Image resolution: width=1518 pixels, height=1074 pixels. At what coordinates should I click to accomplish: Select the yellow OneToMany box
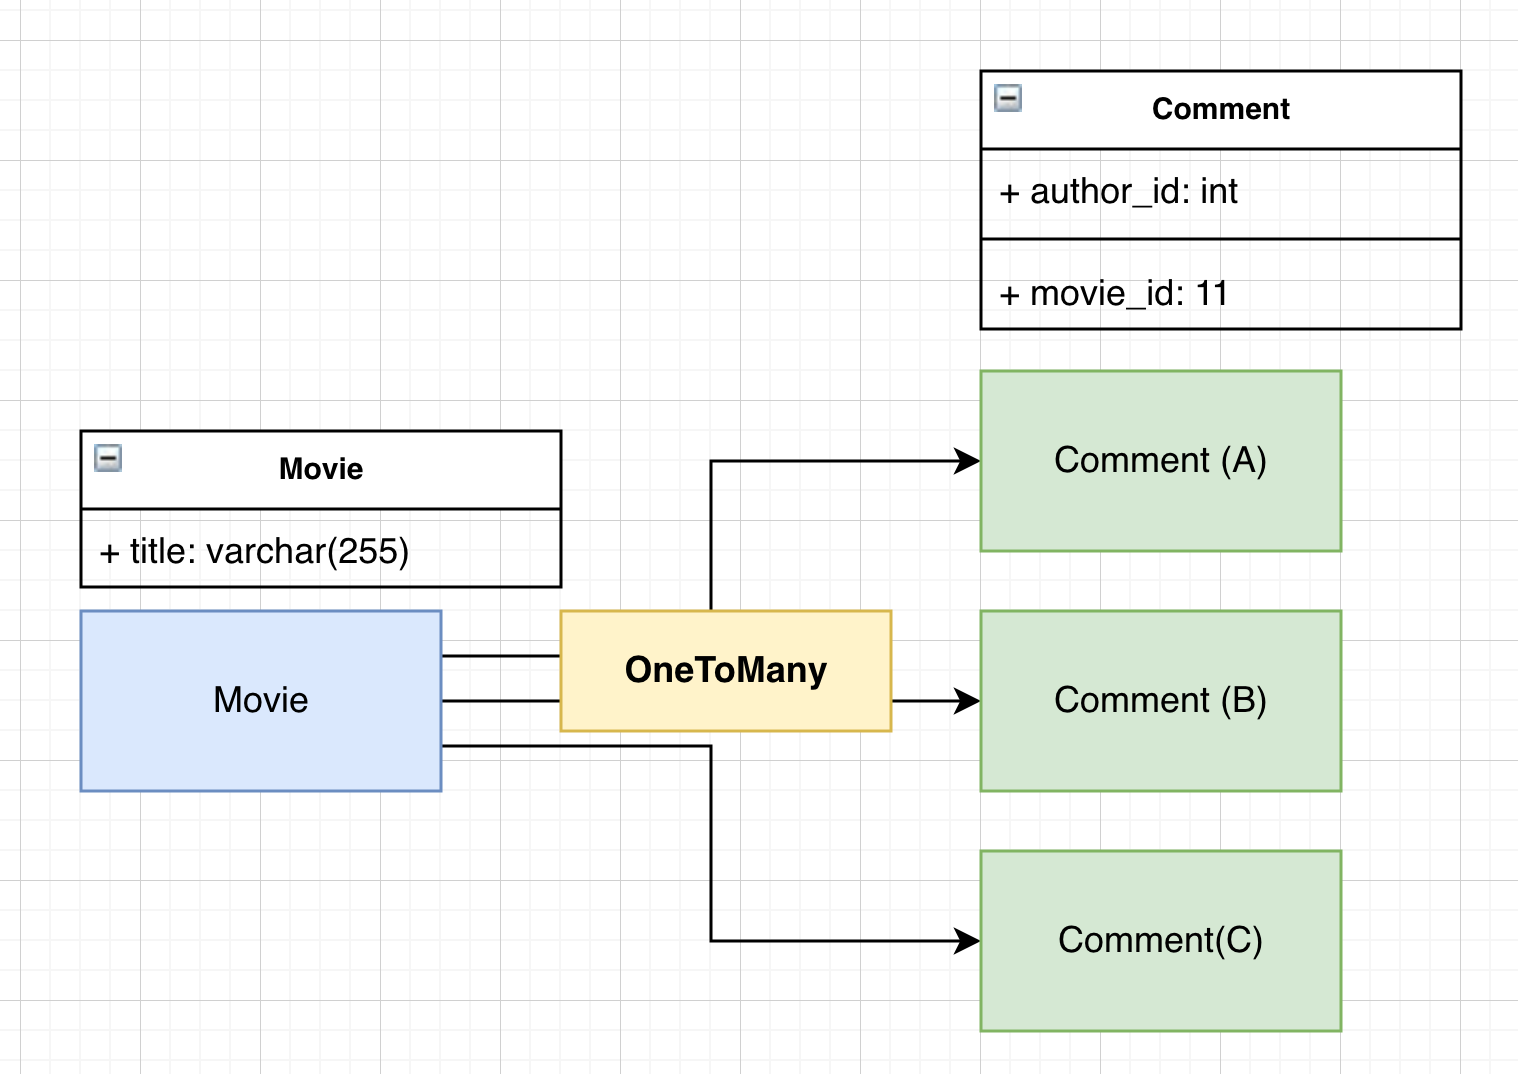click(725, 670)
